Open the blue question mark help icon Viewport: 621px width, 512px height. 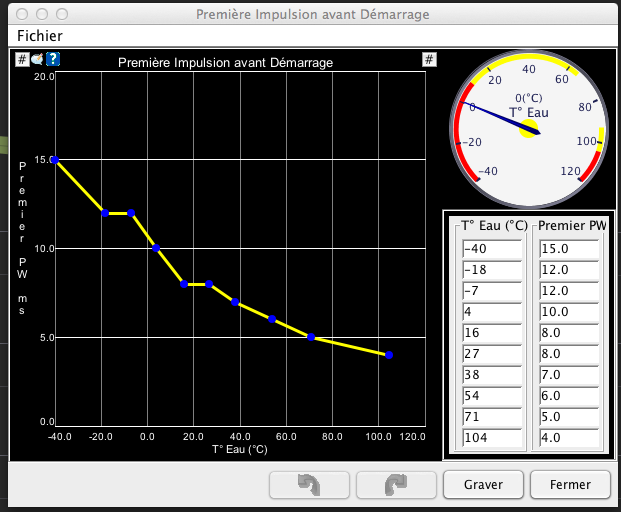[53, 59]
